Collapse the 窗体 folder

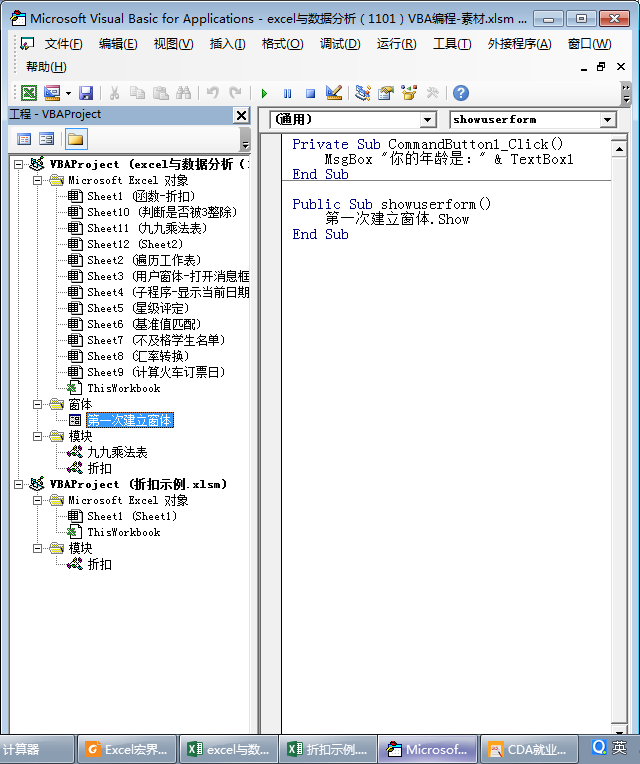click(x=37, y=404)
